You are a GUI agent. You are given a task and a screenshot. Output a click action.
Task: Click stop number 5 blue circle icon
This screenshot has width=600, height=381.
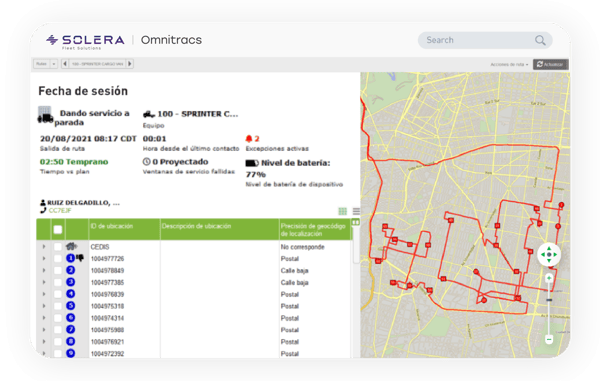(70, 306)
